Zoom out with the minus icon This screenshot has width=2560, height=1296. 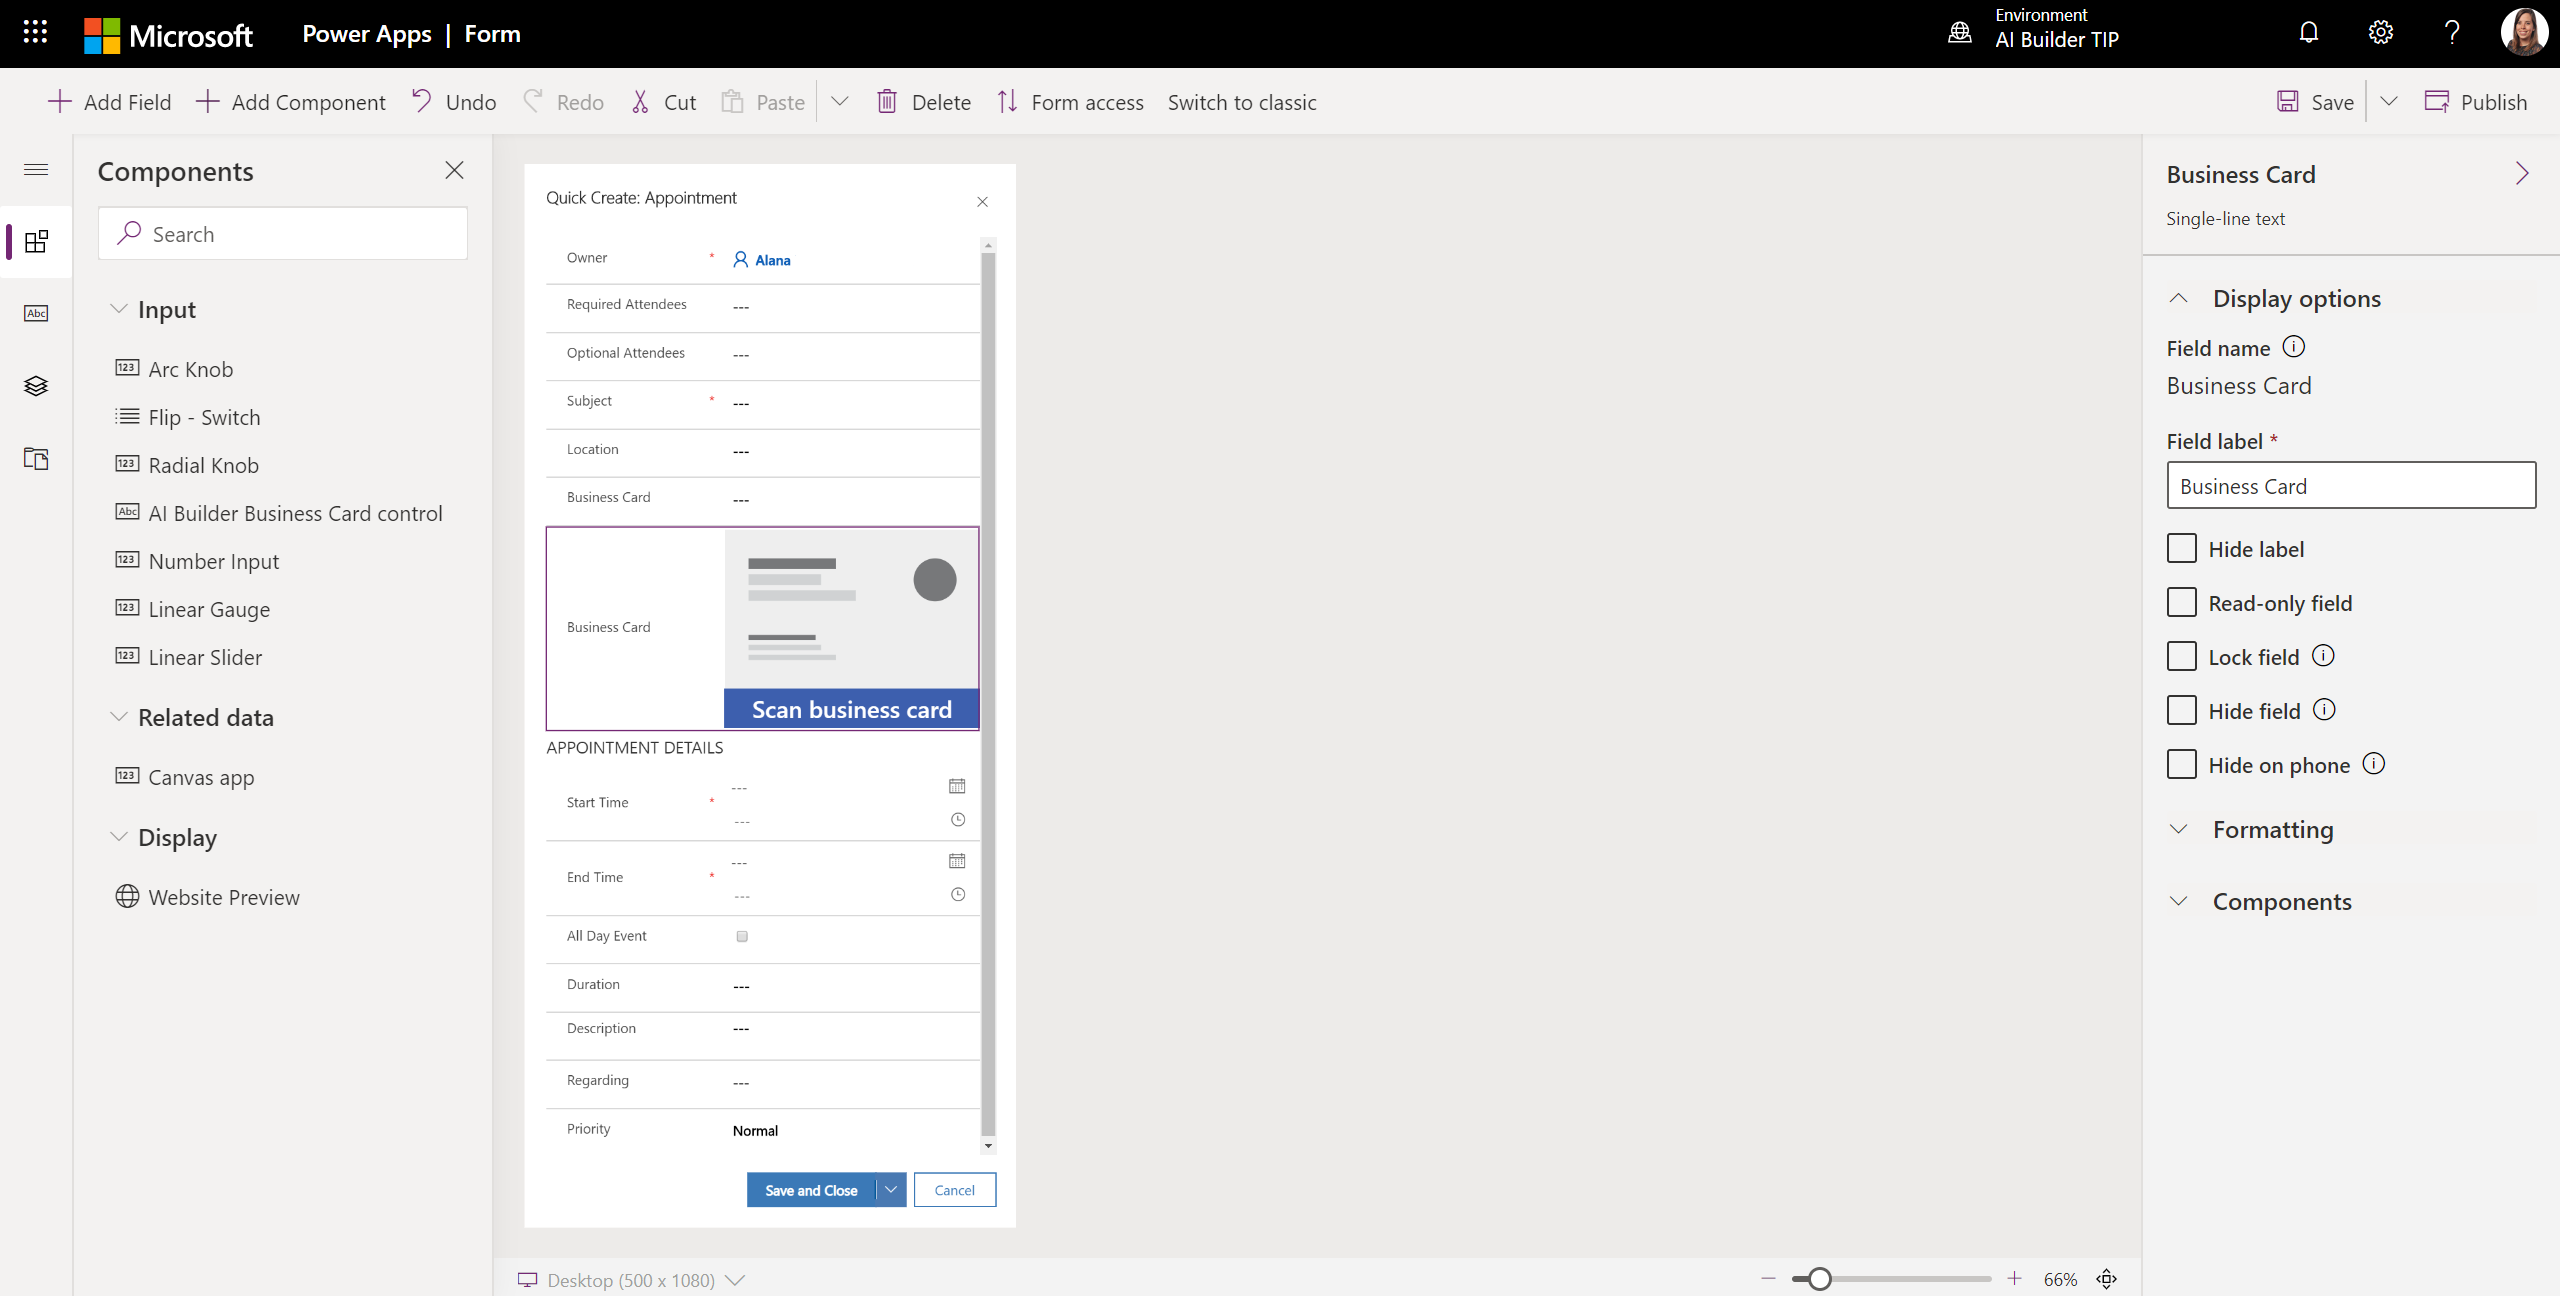tap(1768, 1279)
